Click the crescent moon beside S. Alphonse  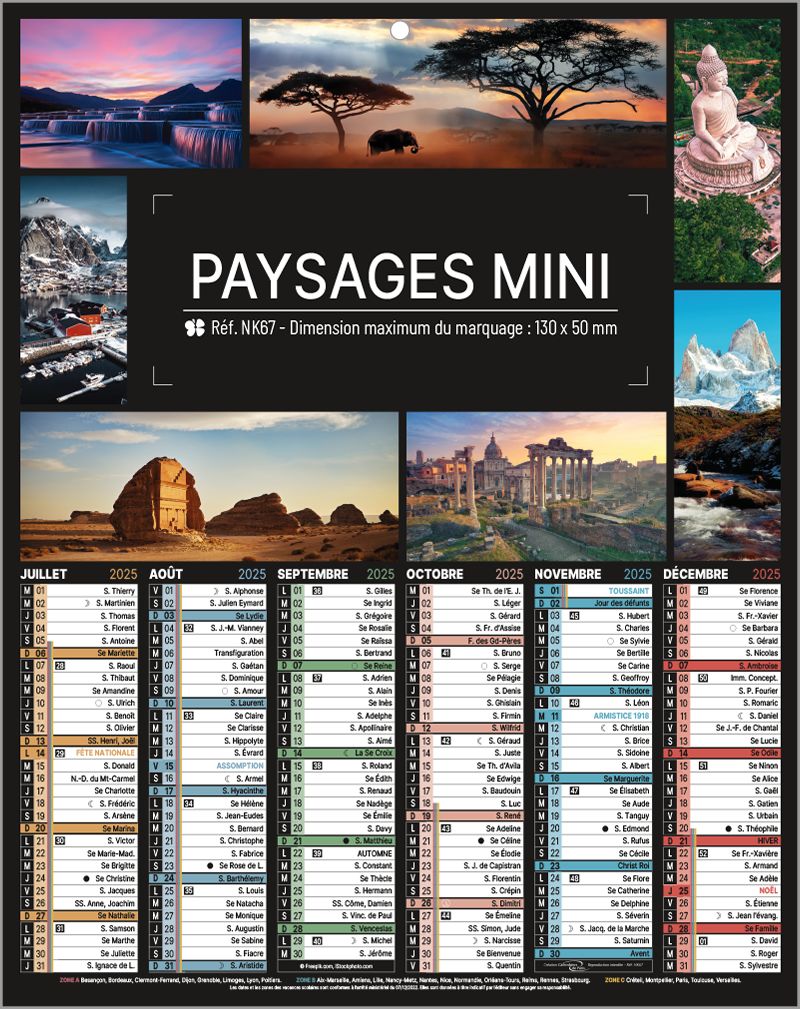216,591
